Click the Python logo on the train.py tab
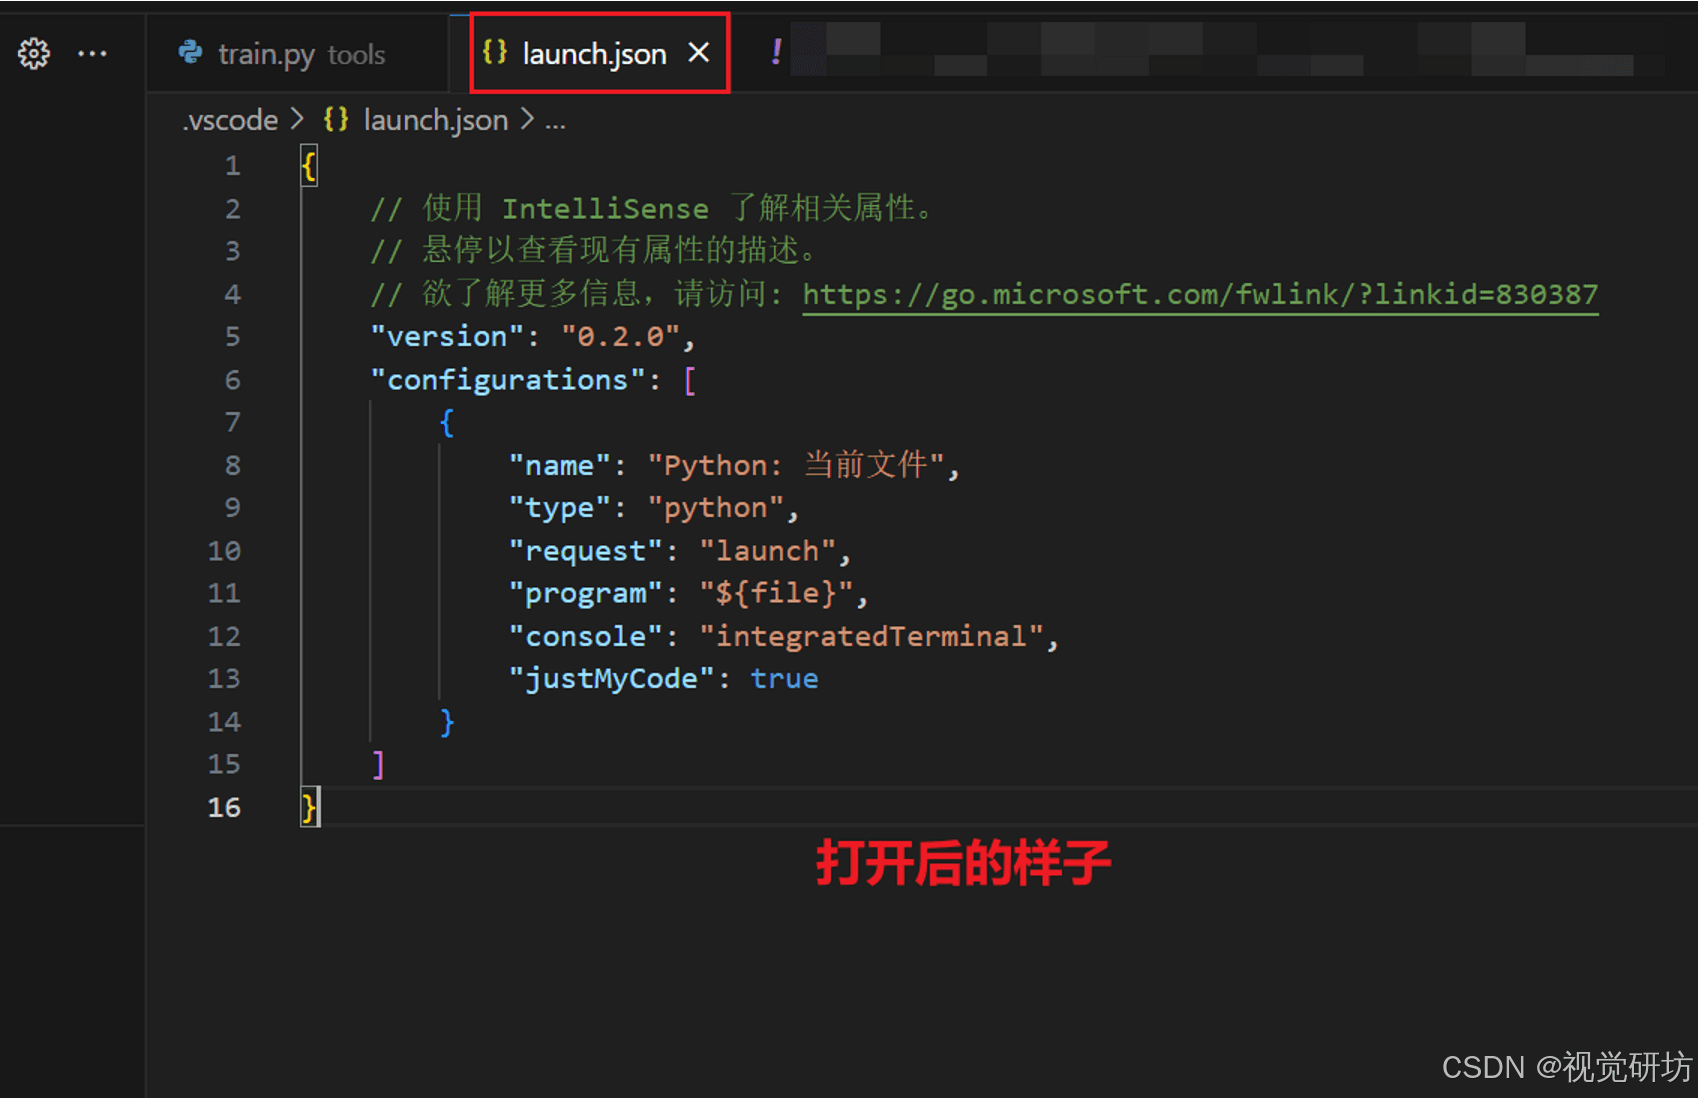Image resolution: width=1698 pixels, height=1098 pixels. point(190,54)
